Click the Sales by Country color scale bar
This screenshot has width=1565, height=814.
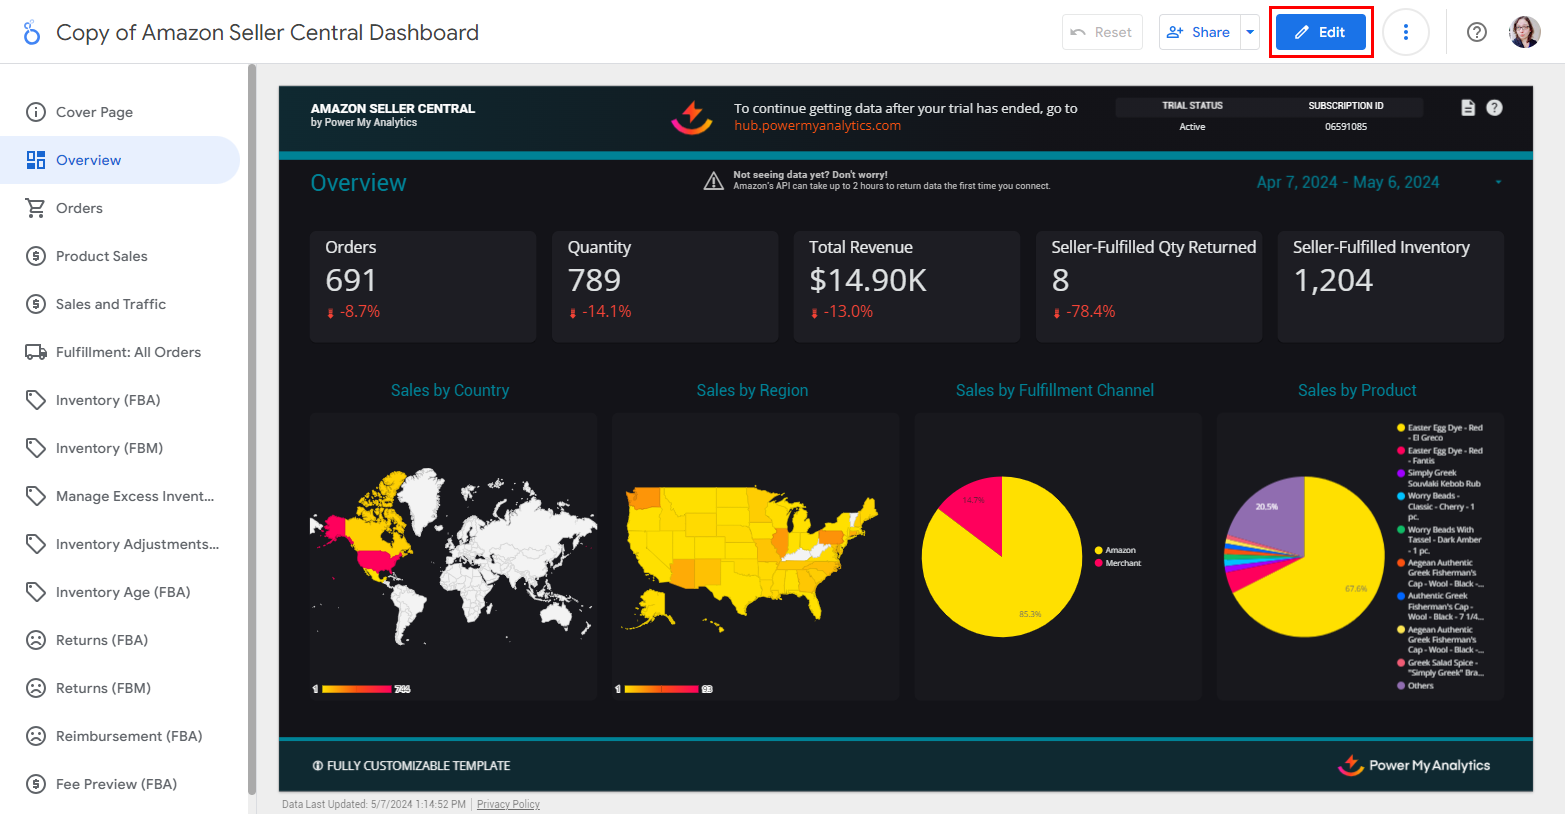point(356,689)
